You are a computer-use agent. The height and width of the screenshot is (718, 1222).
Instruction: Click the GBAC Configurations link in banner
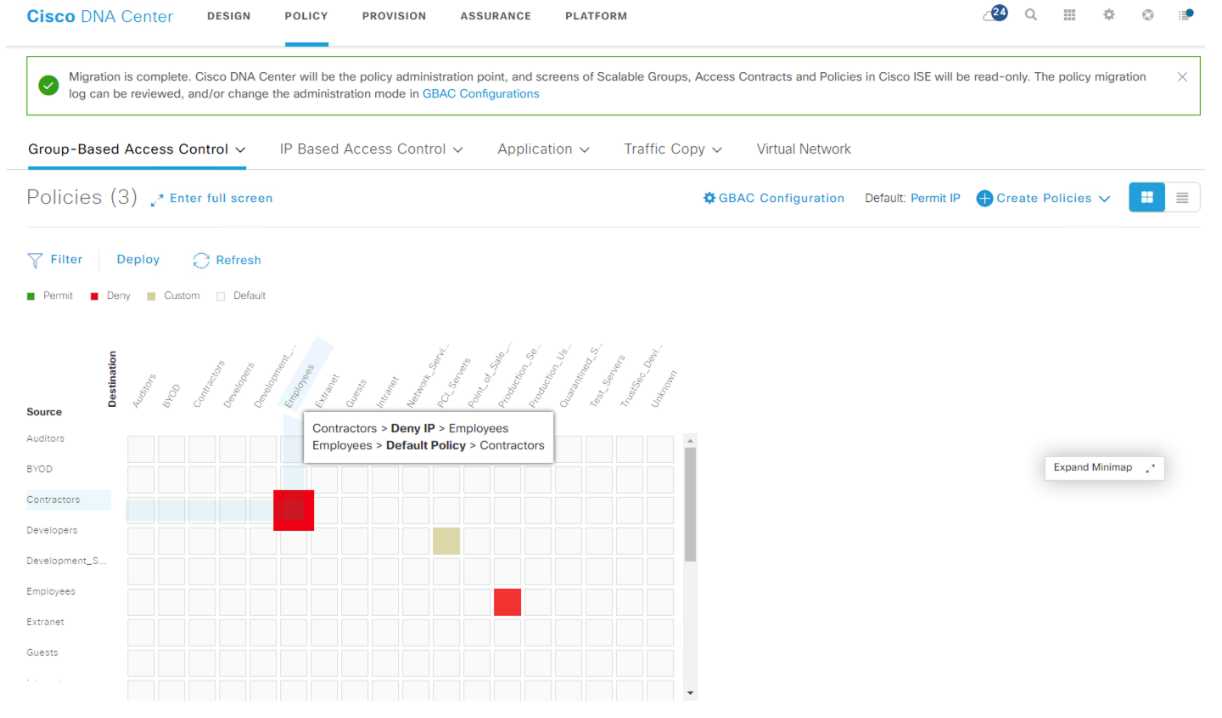tap(480, 94)
